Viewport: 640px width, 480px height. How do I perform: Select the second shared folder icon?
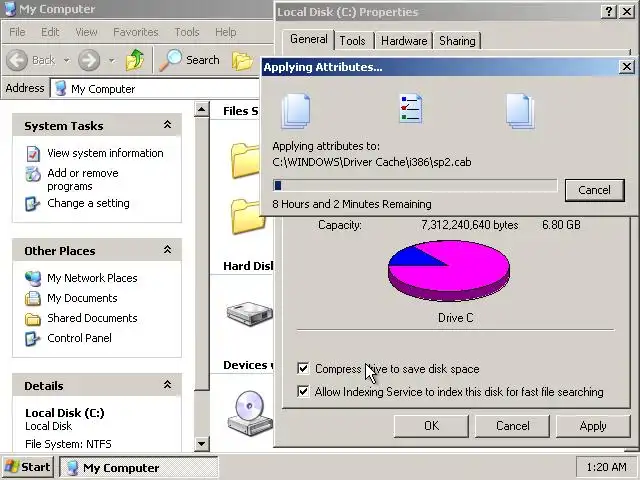coord(247,216)
